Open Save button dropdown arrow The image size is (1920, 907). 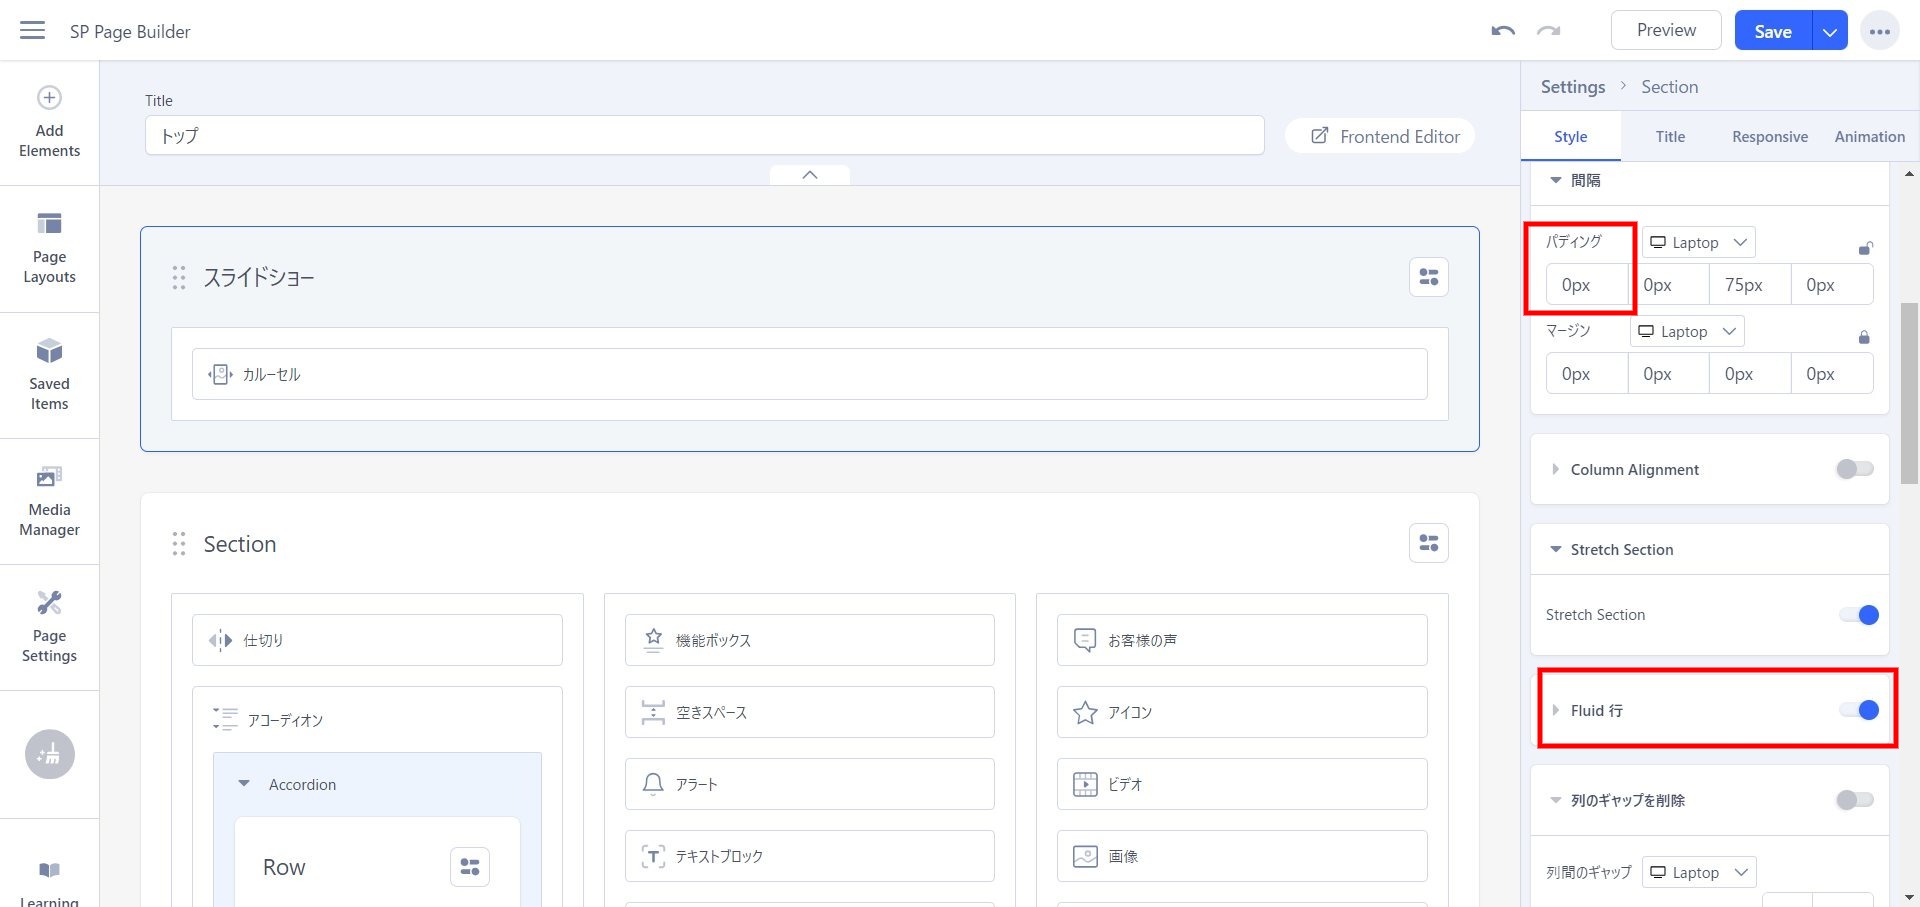(1829, 31)
